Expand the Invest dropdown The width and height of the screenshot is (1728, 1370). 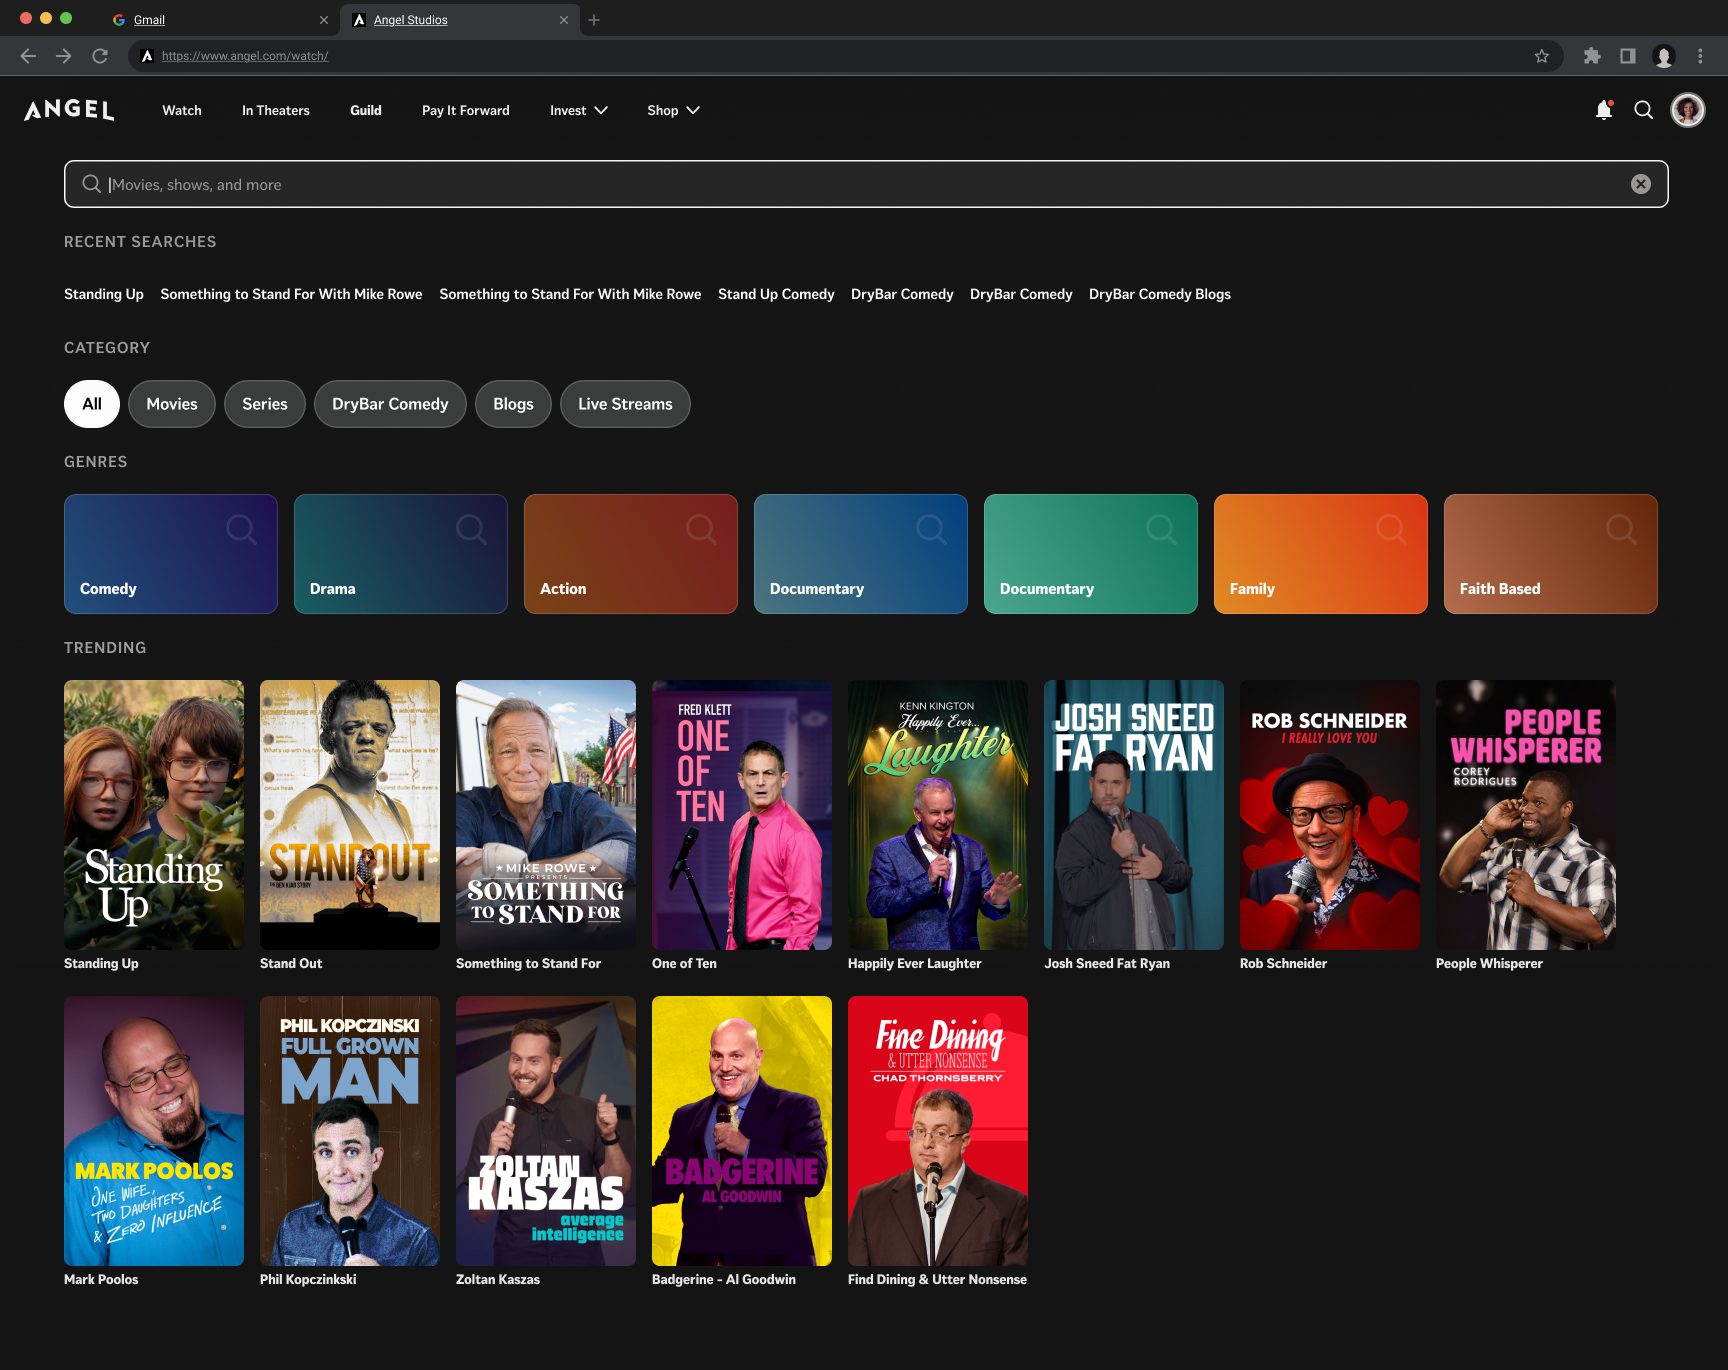[x=579, y=110]
